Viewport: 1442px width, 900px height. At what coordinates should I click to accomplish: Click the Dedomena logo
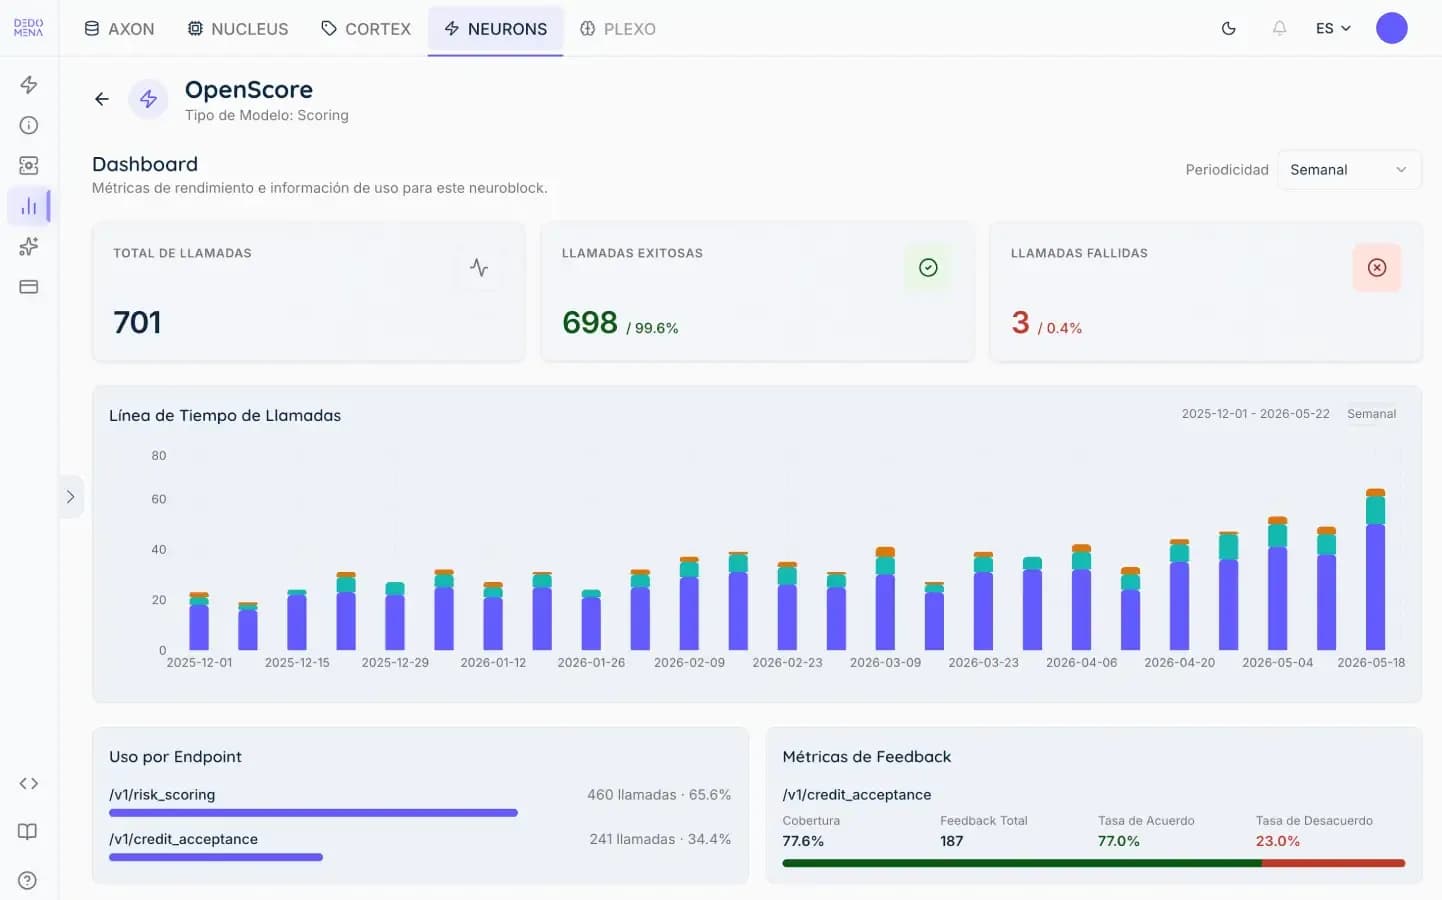[x=28, y=28]
